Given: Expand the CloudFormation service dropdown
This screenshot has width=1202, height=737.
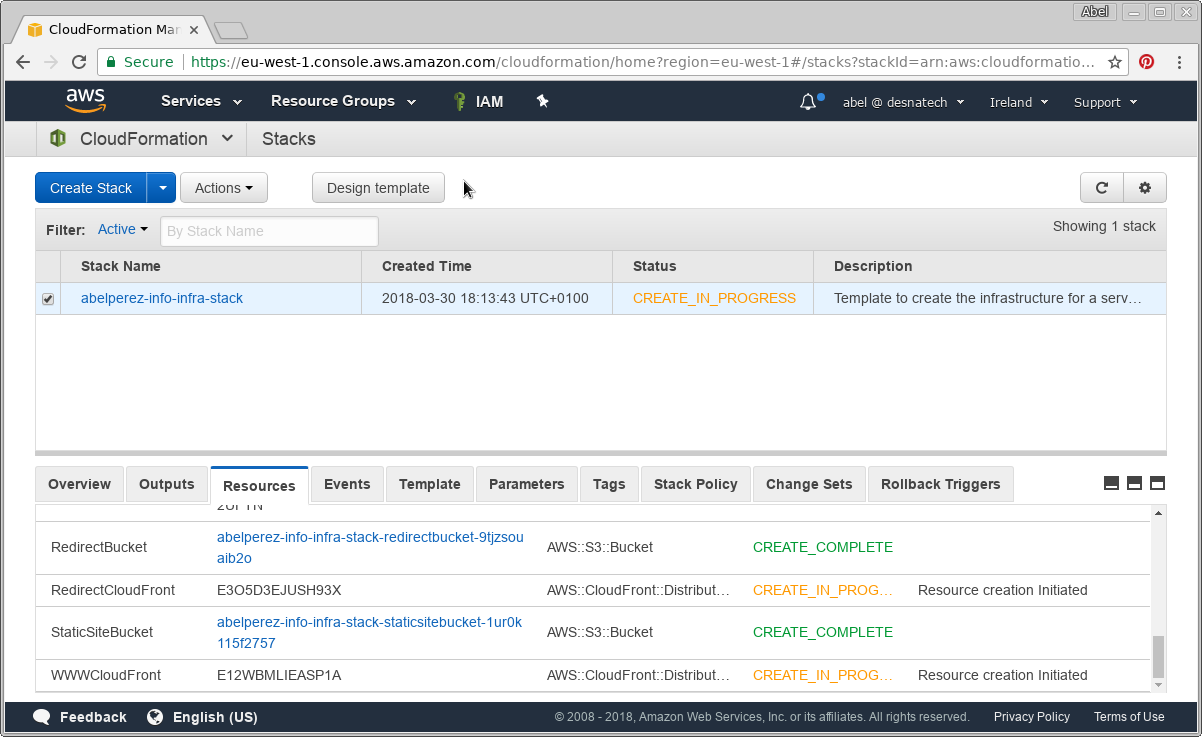Looking at the screenshot, I should (227, 139).
